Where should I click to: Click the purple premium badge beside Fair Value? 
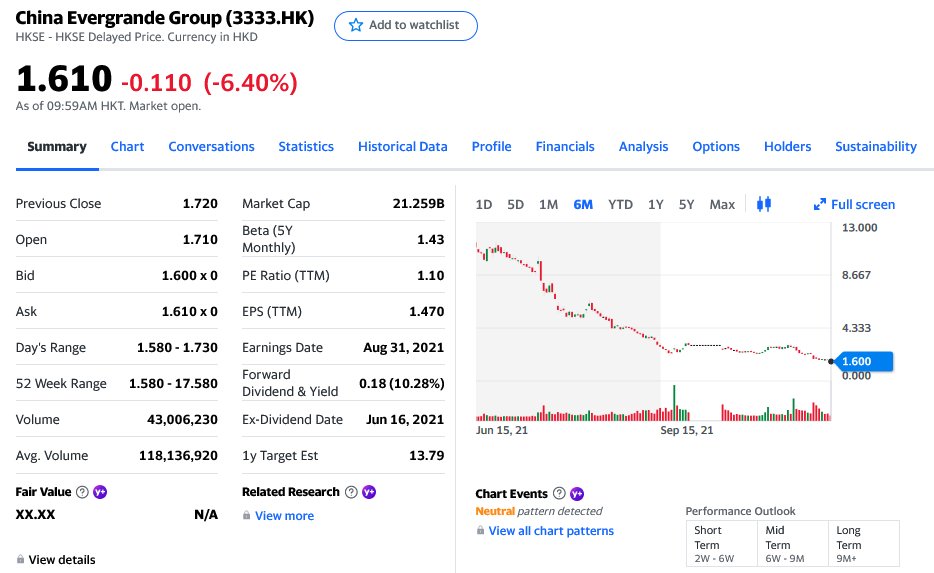[x=100, y=492]
